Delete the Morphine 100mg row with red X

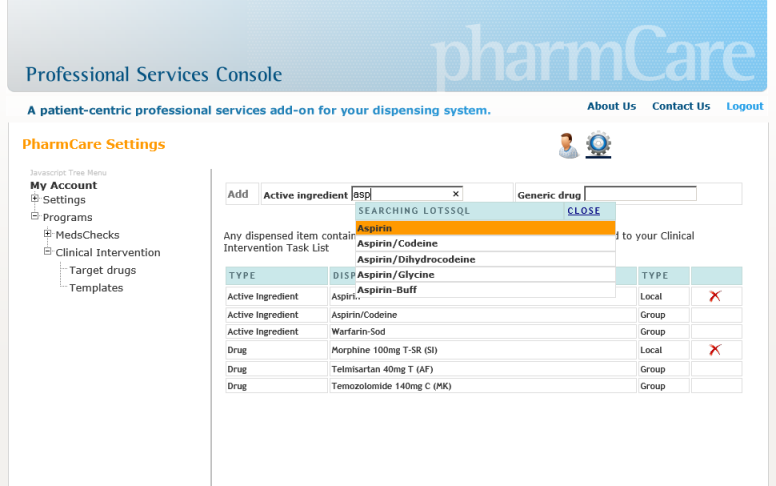(x=715, y=350)
